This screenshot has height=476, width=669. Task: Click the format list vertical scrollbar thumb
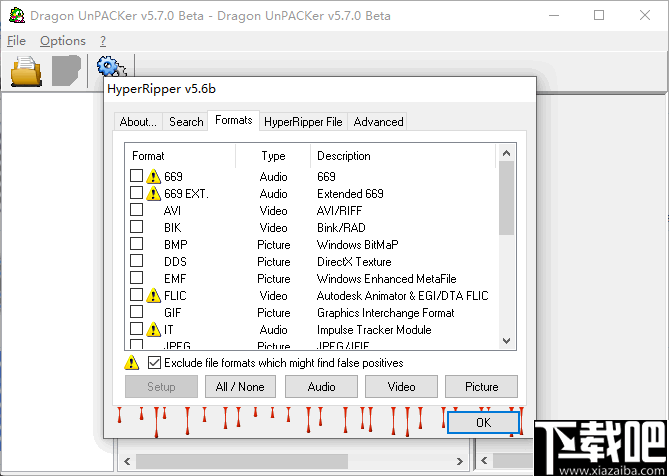click(506, 197)
